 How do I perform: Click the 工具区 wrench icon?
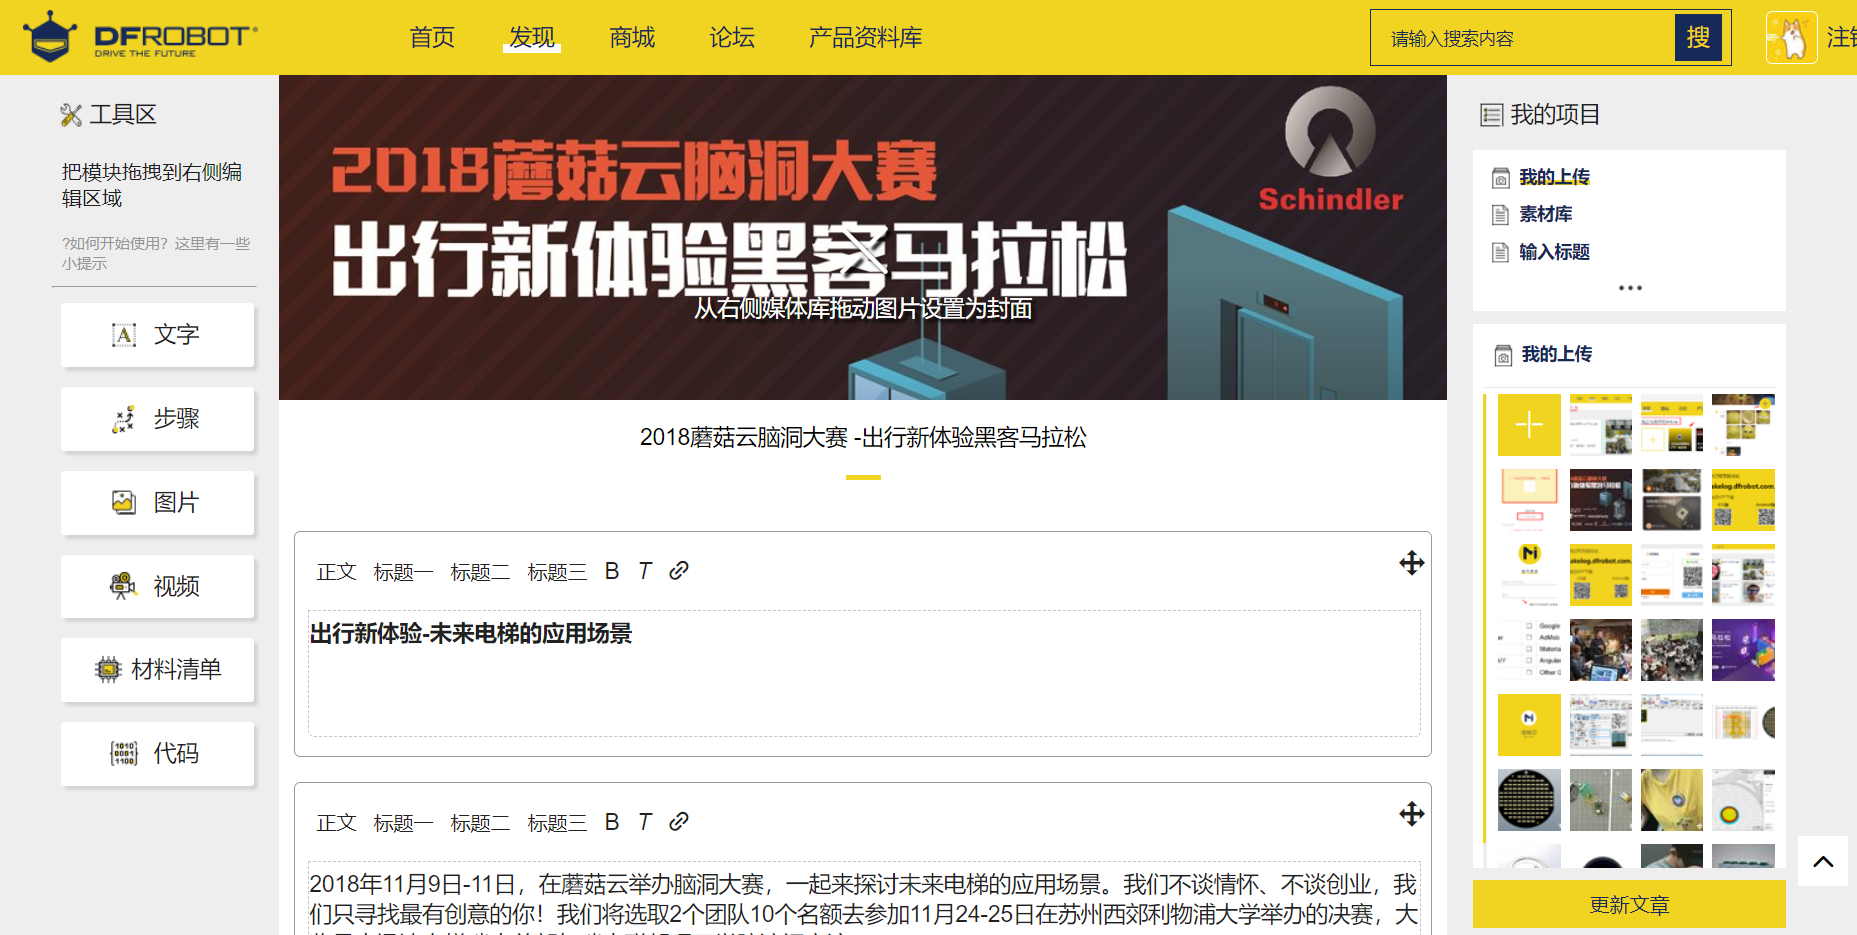pos(71,115)
